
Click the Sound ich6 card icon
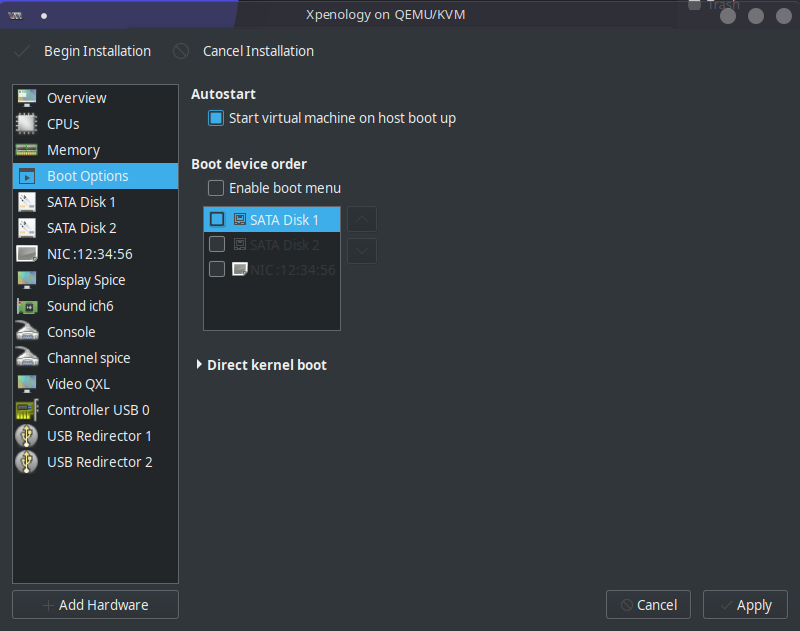pyautogui.click(x=27, y=306)
